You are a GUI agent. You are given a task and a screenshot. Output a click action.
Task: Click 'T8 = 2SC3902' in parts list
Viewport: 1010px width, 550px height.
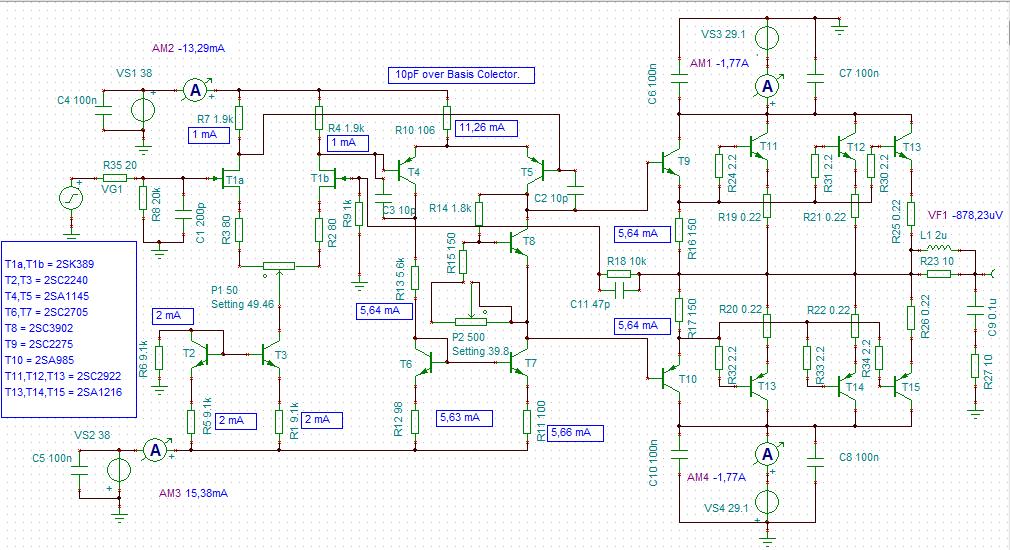click(x=39, y=328)
